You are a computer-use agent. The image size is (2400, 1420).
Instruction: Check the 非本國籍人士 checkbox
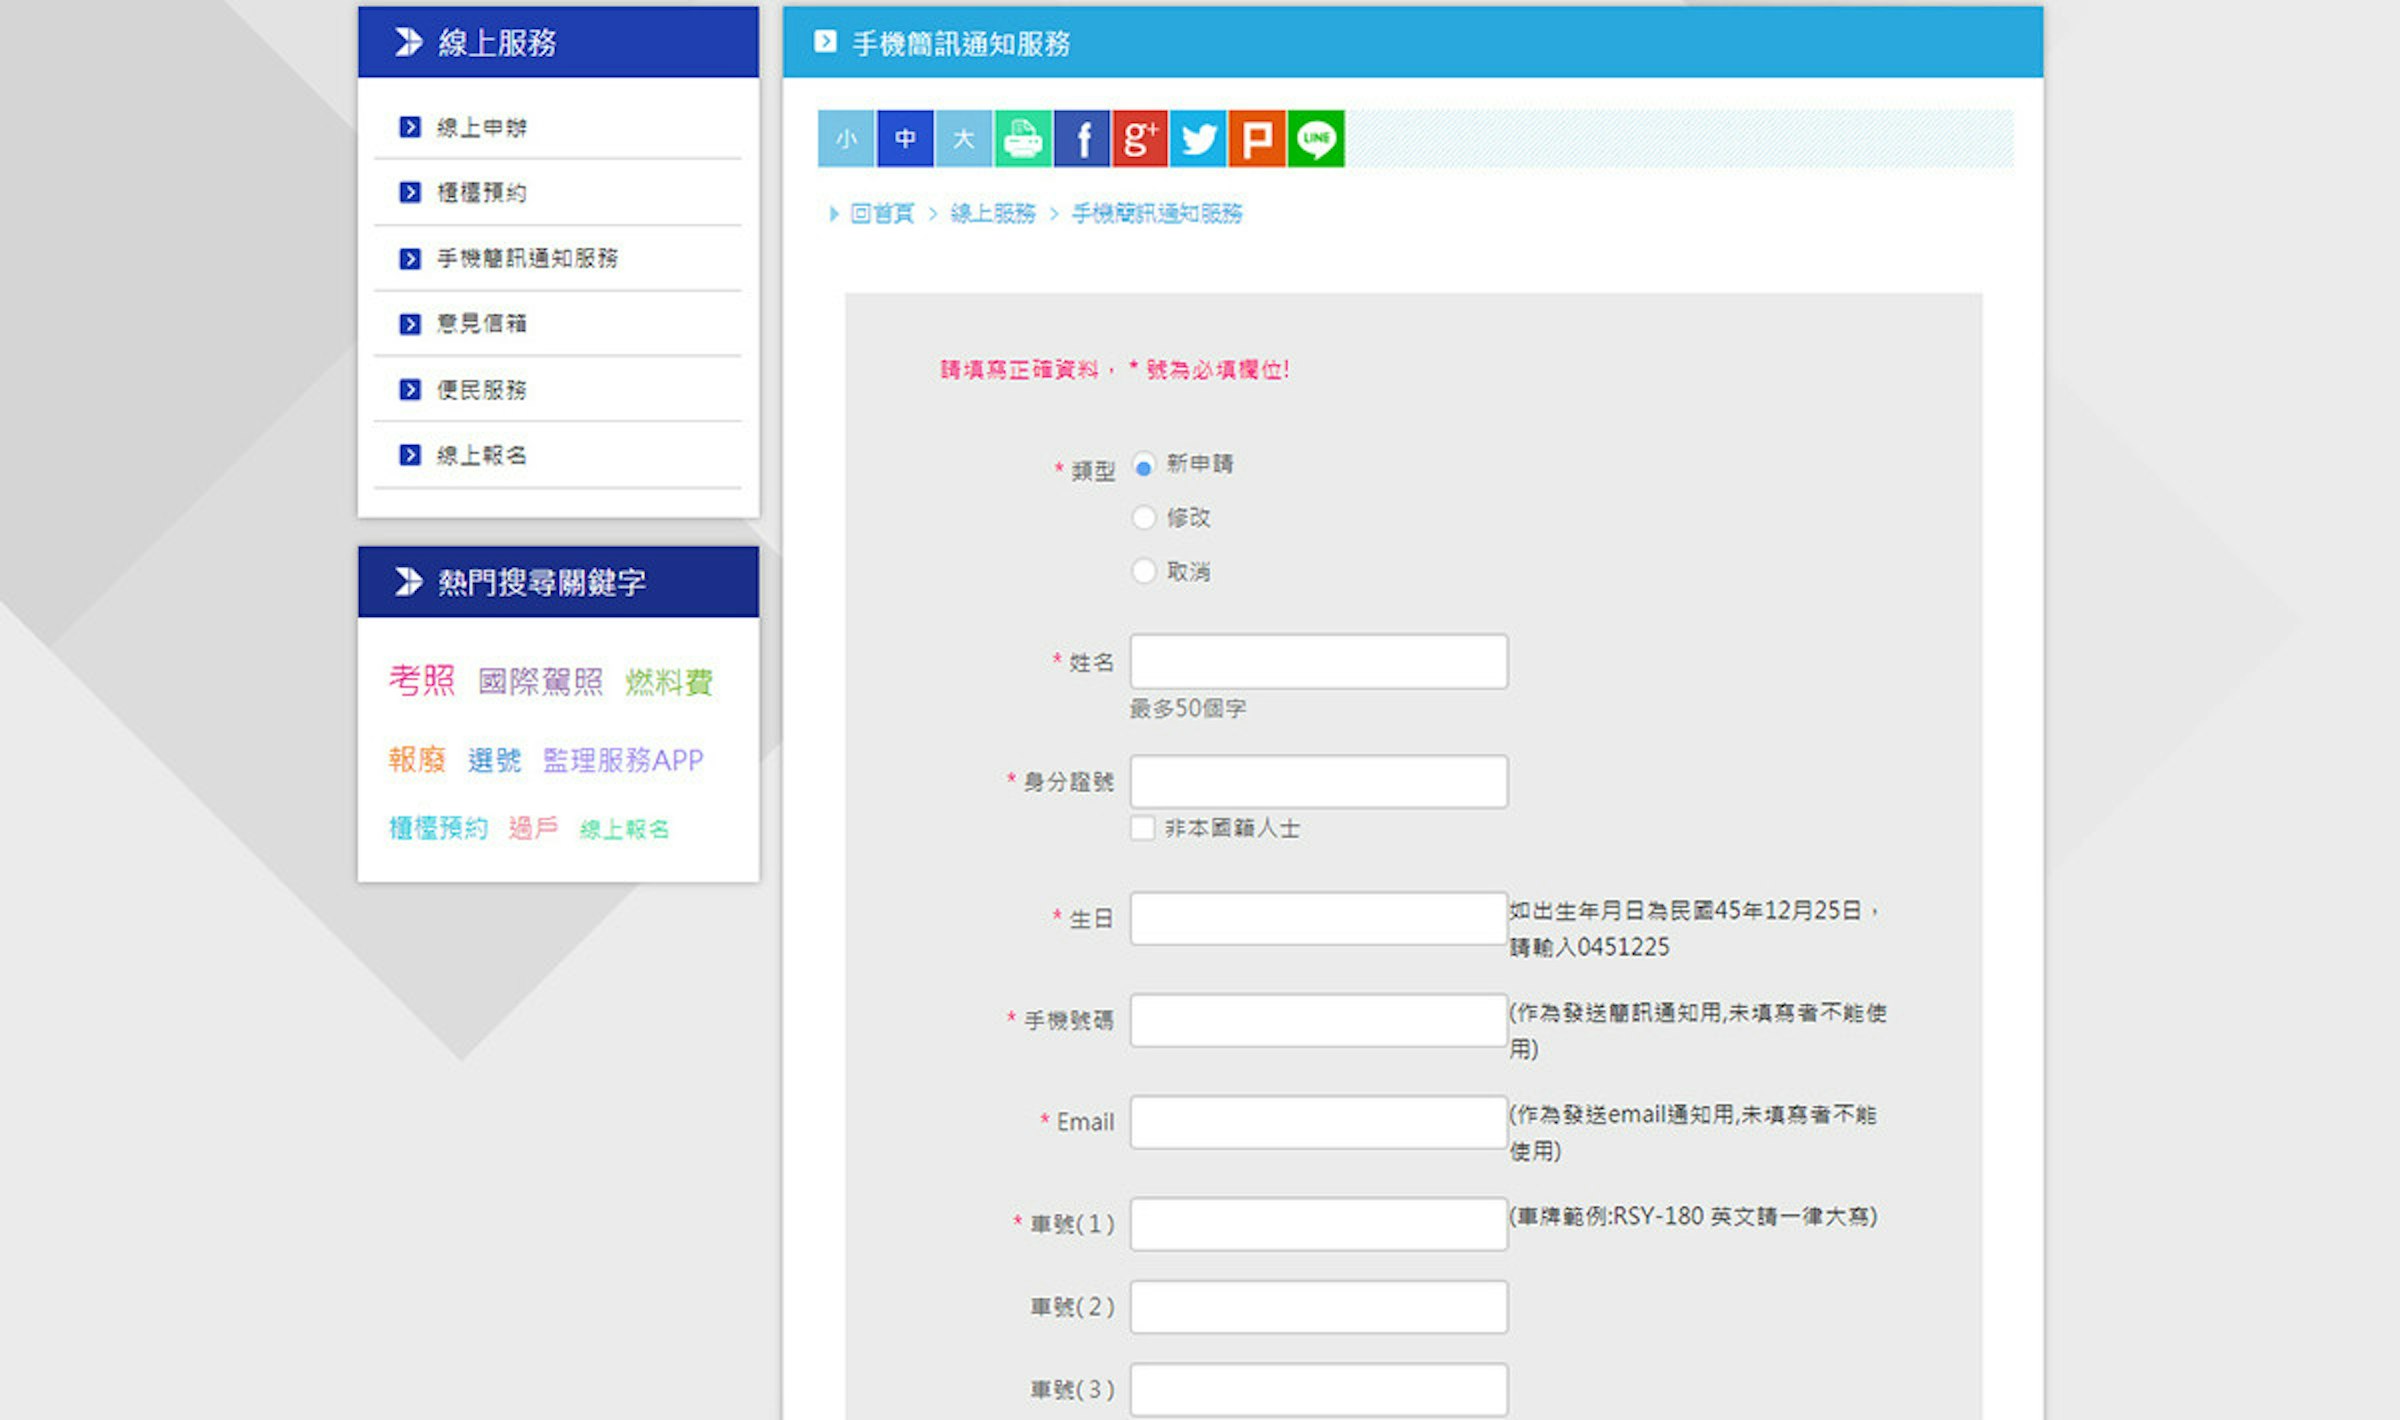(1142, 828)
